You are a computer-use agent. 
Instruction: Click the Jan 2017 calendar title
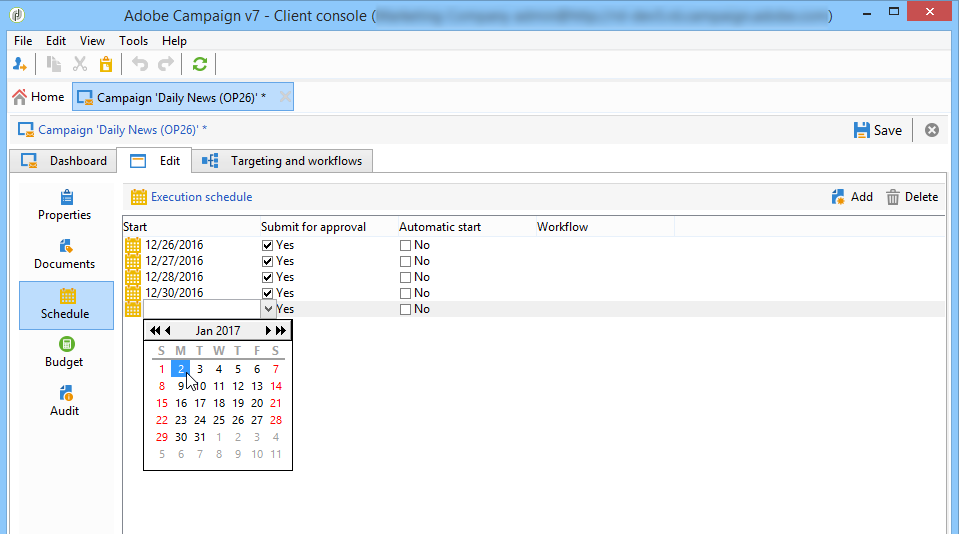(218, 330)
